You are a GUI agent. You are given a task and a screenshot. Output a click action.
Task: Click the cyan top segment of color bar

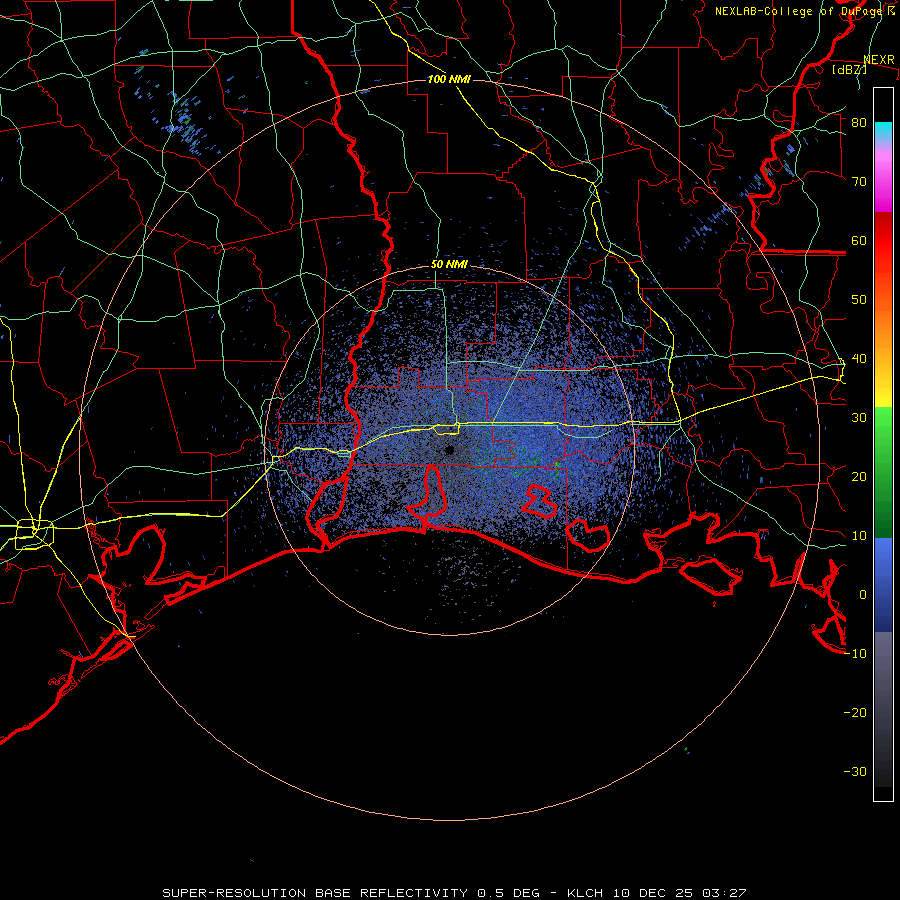click(x=883, y=130)
